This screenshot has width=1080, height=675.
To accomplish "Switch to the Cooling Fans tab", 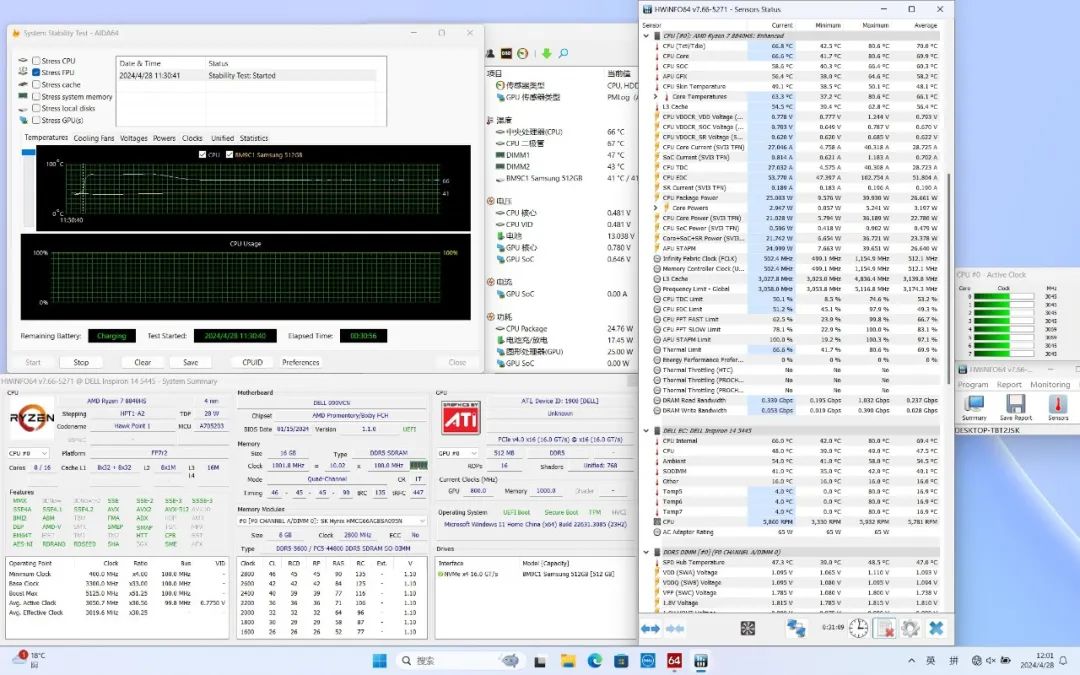I will coord(94,138).
